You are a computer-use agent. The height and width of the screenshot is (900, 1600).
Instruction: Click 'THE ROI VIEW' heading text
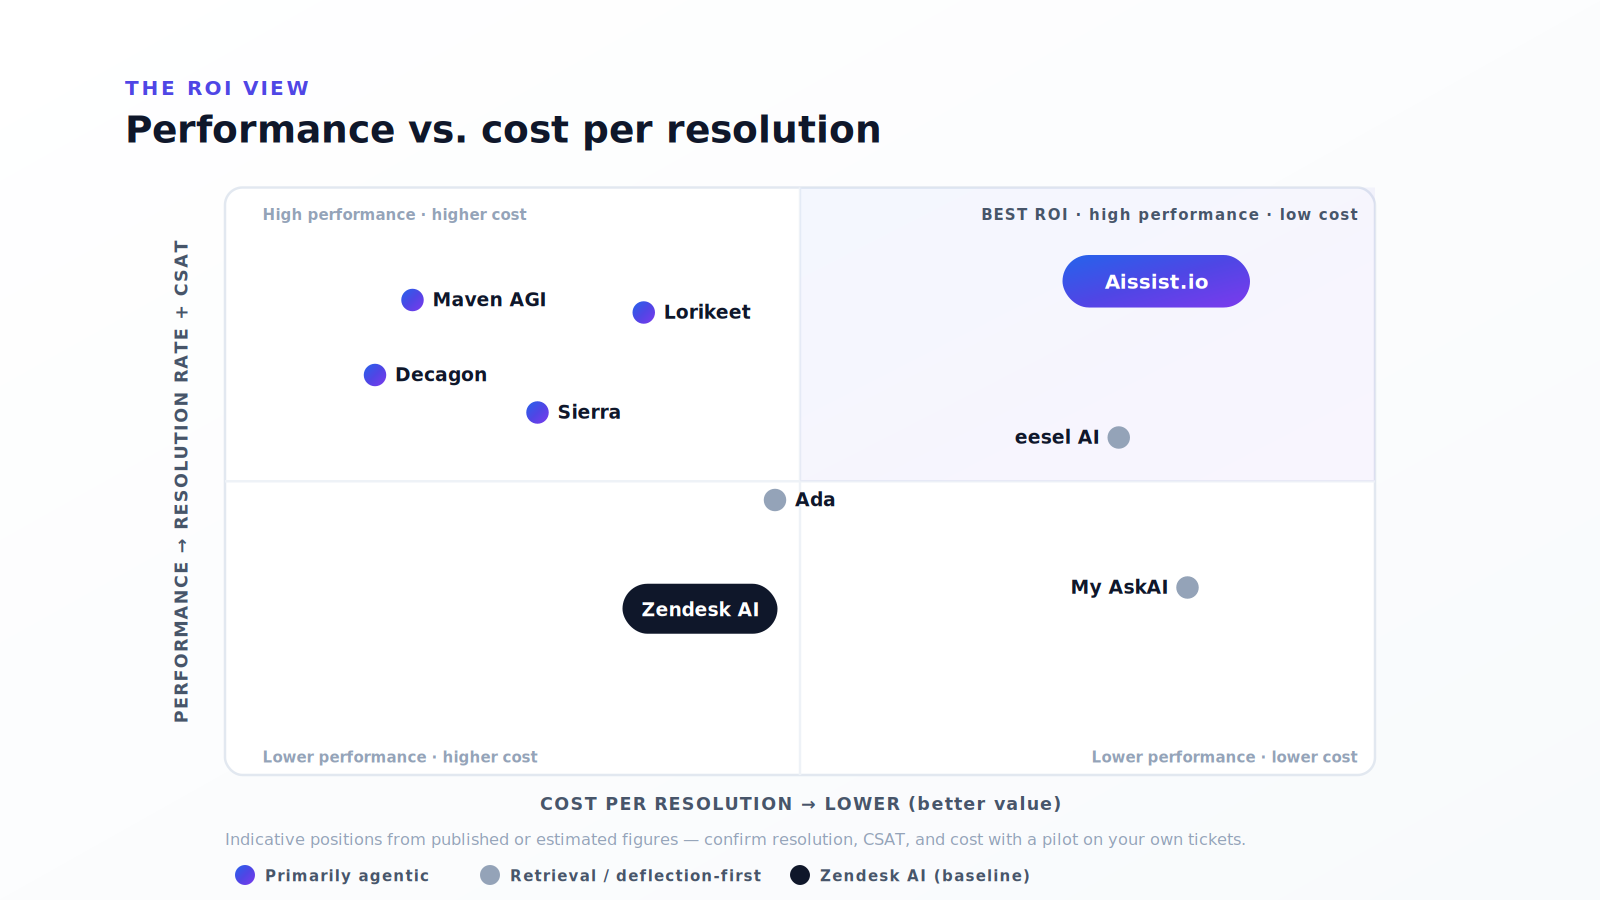(217, 88)
